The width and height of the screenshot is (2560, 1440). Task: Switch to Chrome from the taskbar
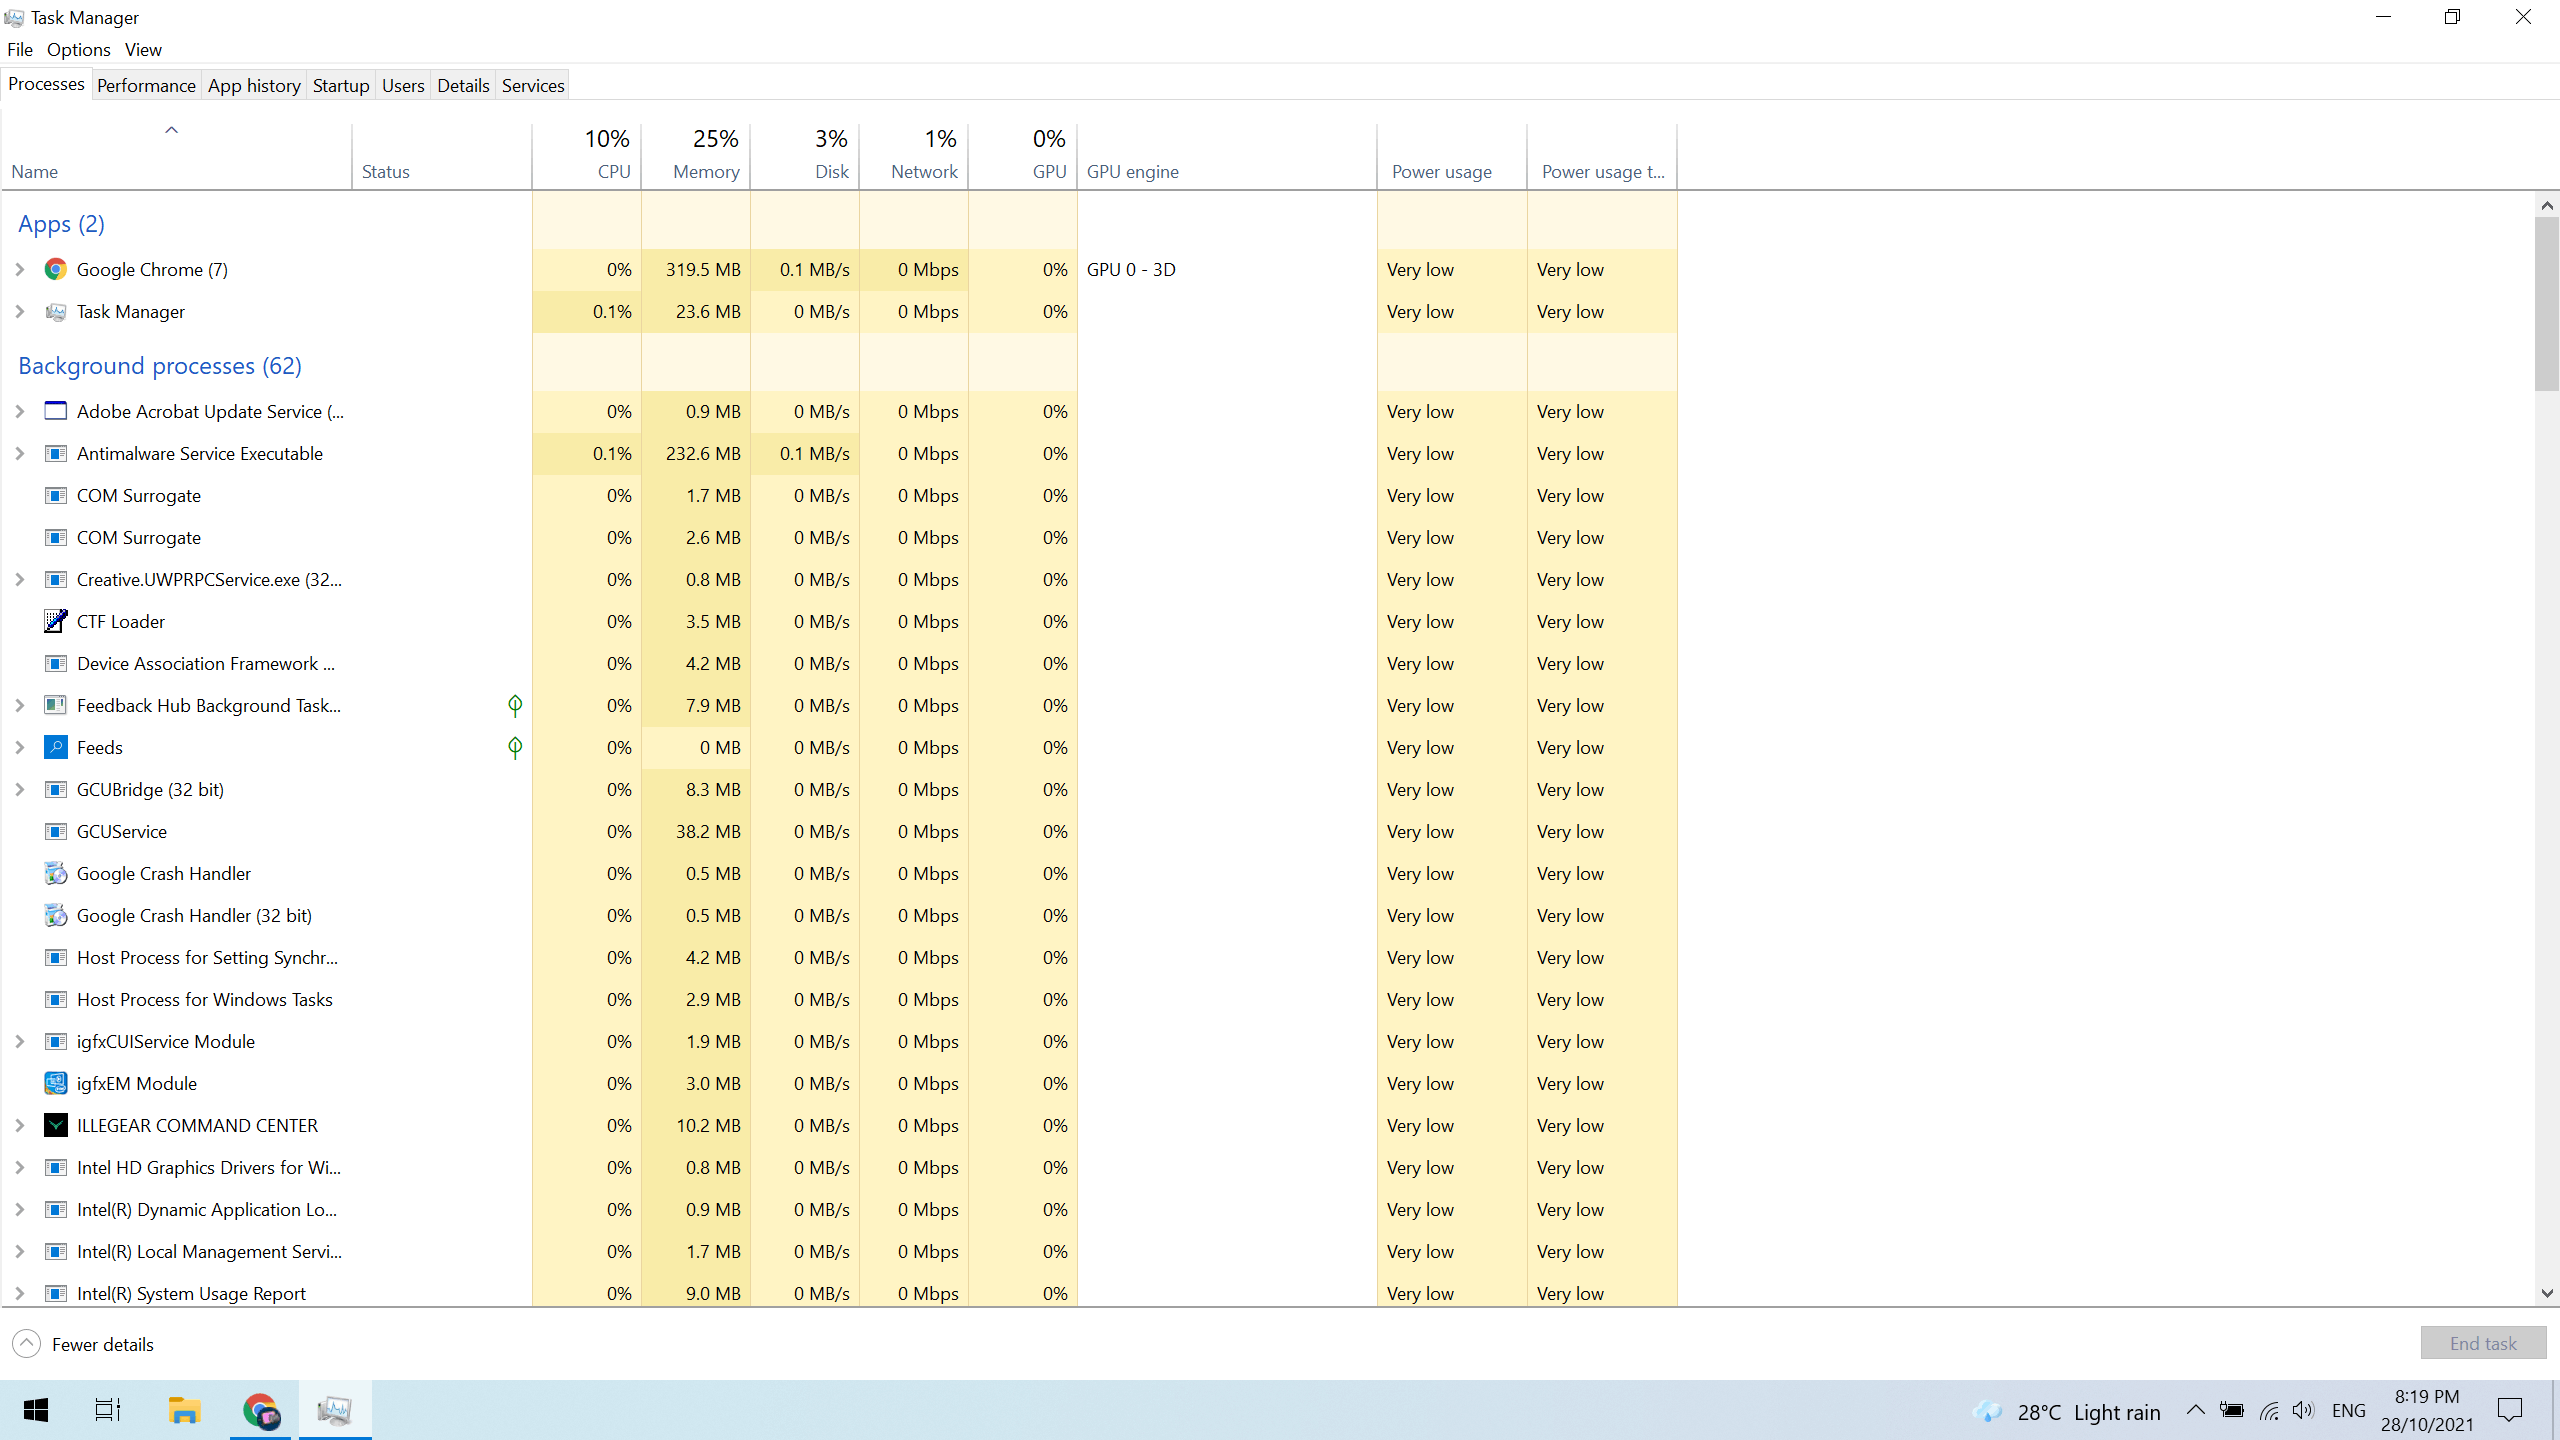click(260, 1410)
